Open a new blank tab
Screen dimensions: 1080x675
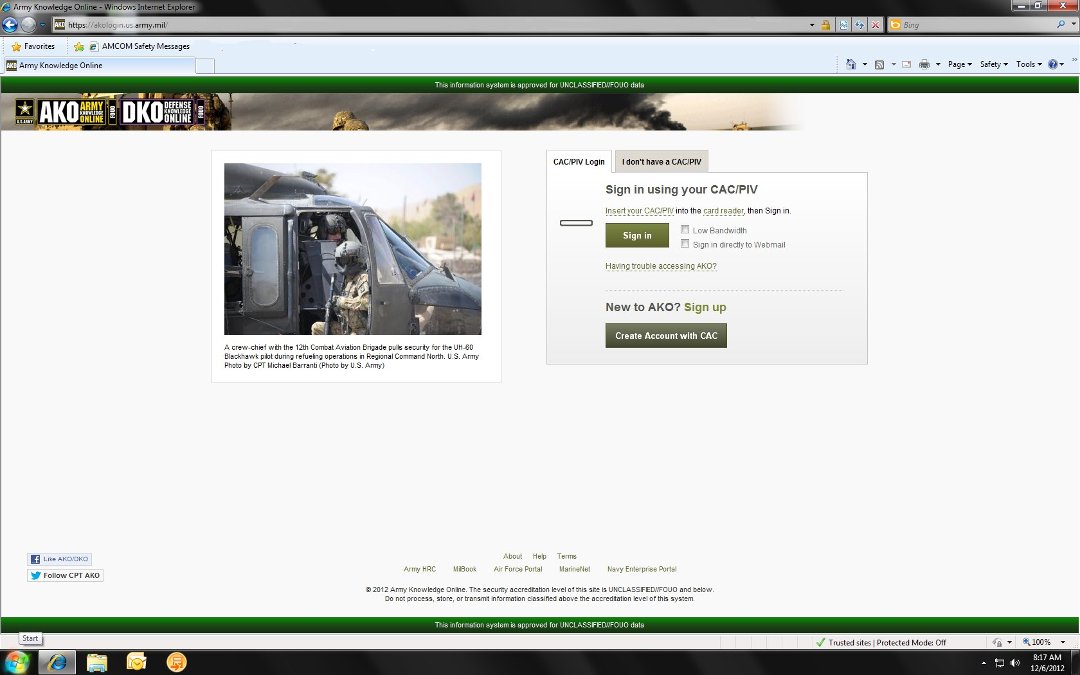click(x=205, y=66)
